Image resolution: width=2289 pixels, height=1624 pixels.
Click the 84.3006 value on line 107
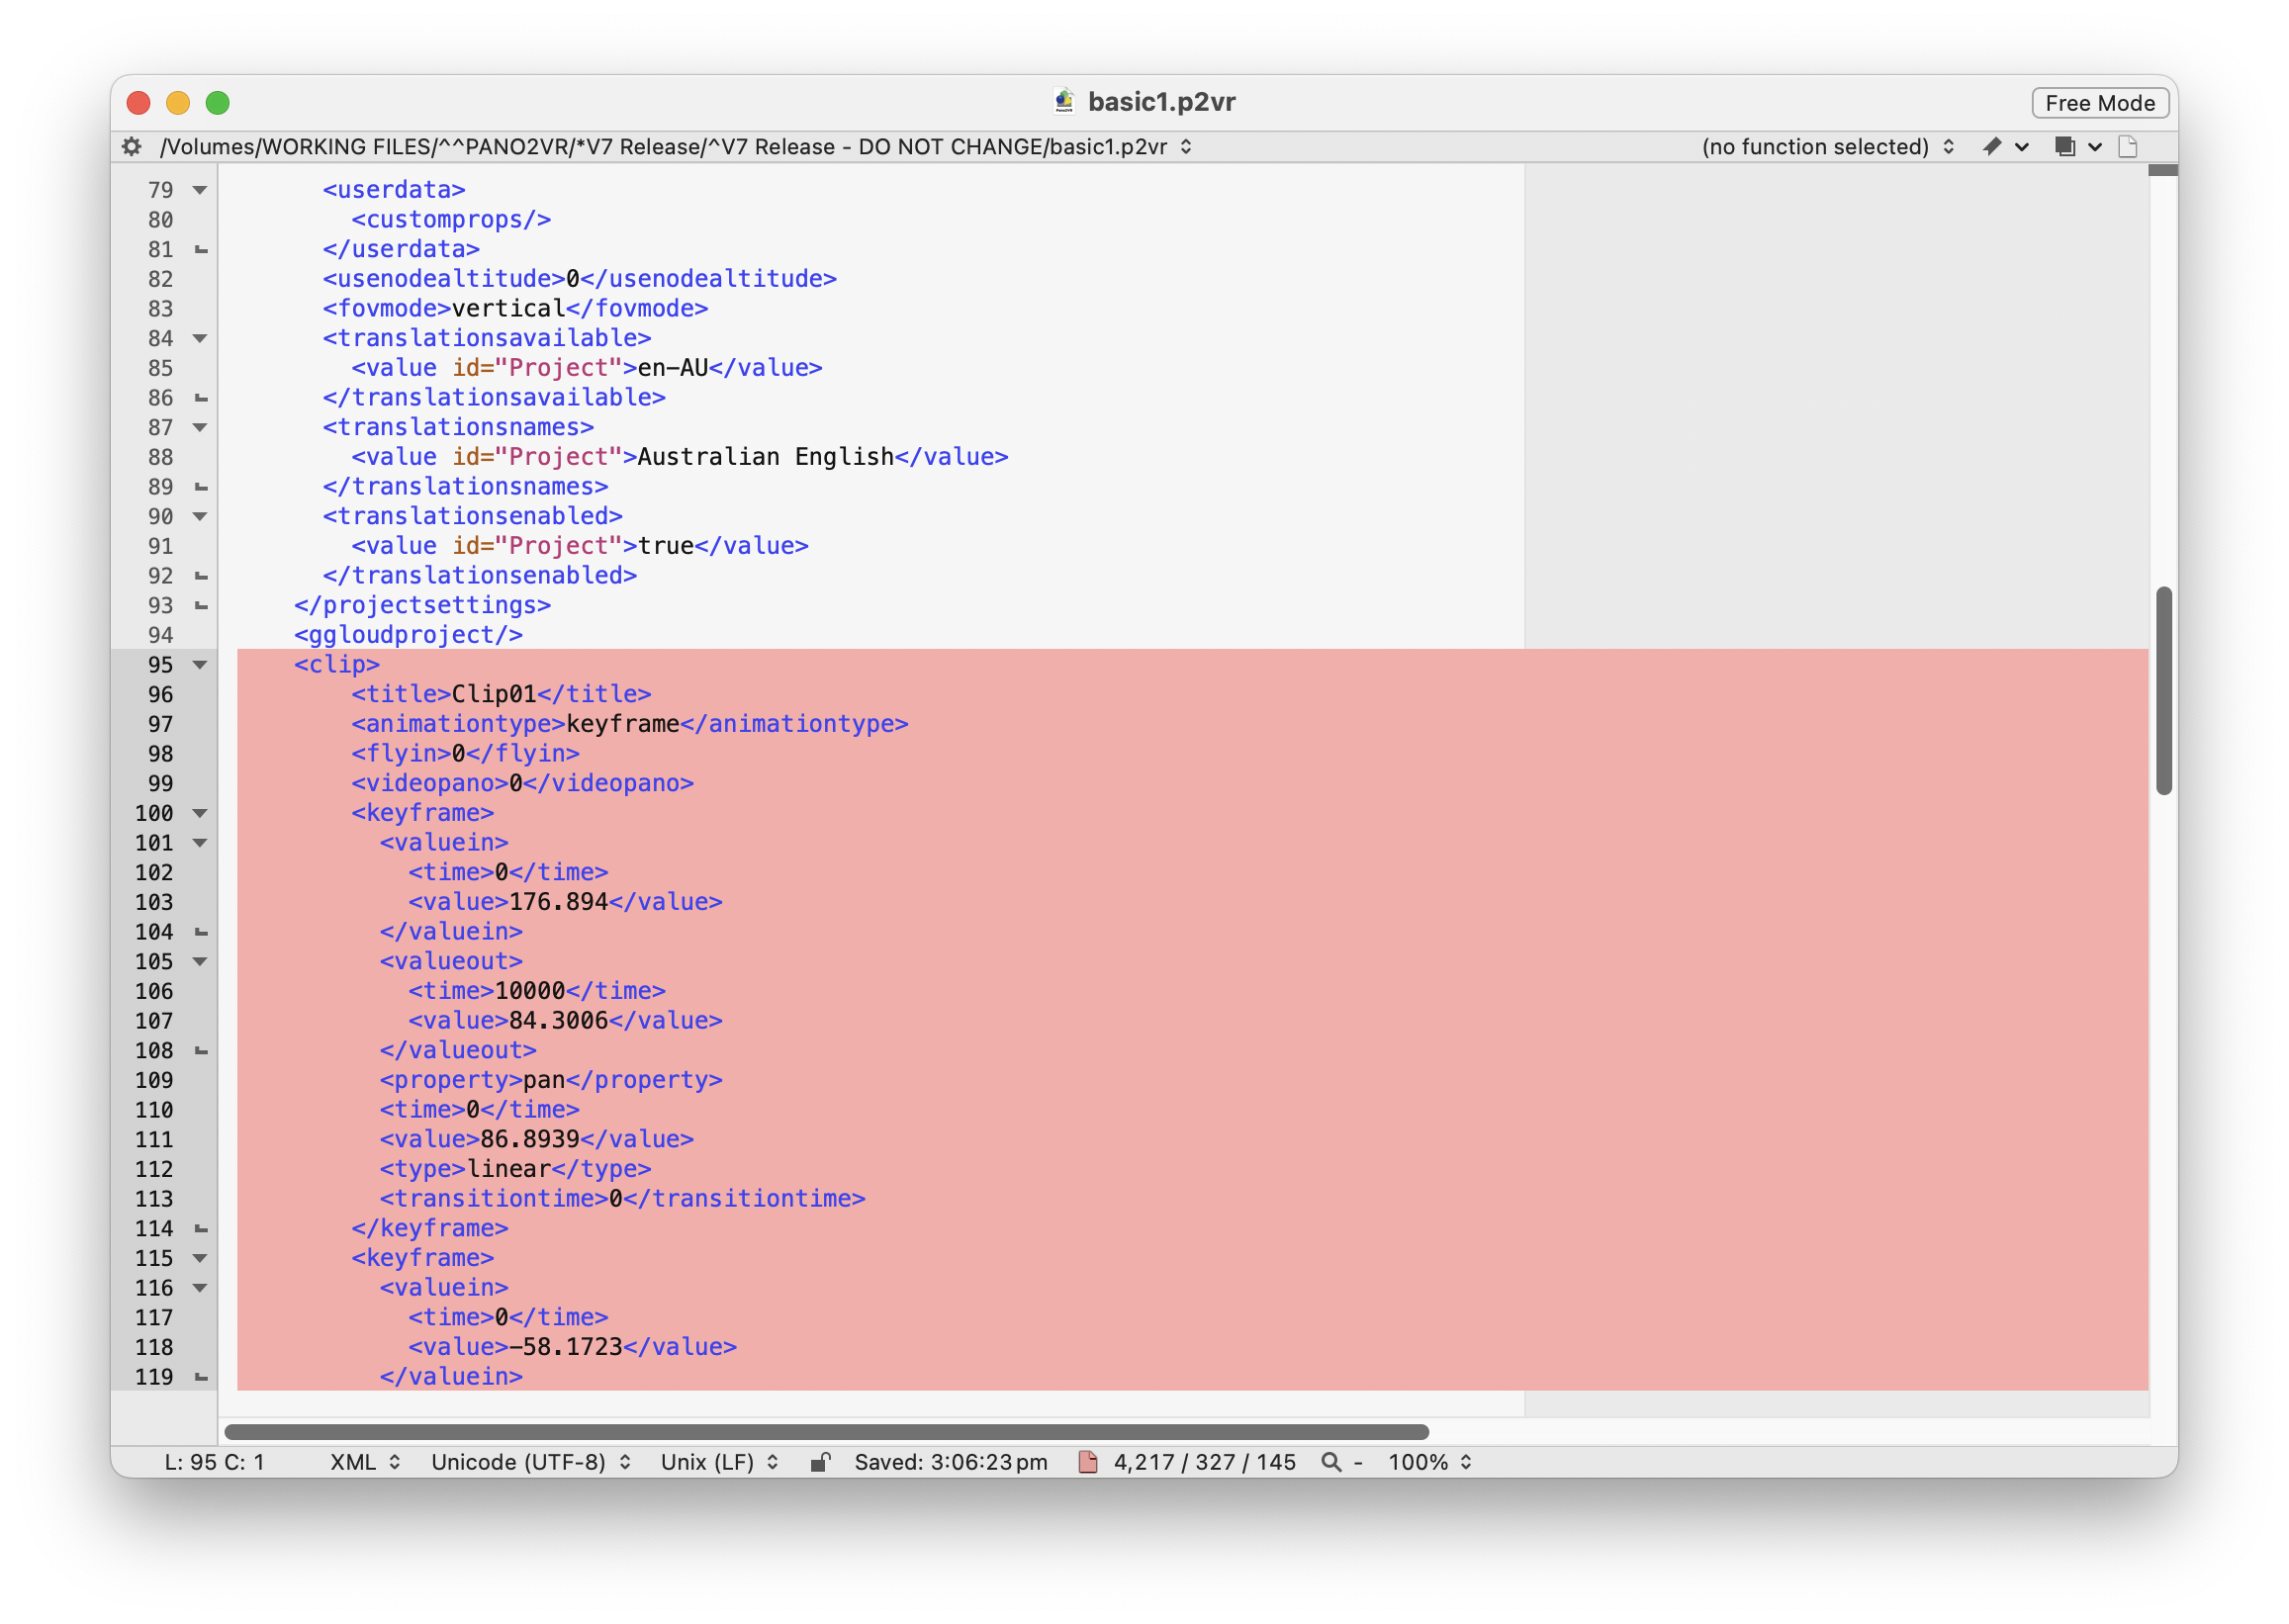click(559, 1021)
